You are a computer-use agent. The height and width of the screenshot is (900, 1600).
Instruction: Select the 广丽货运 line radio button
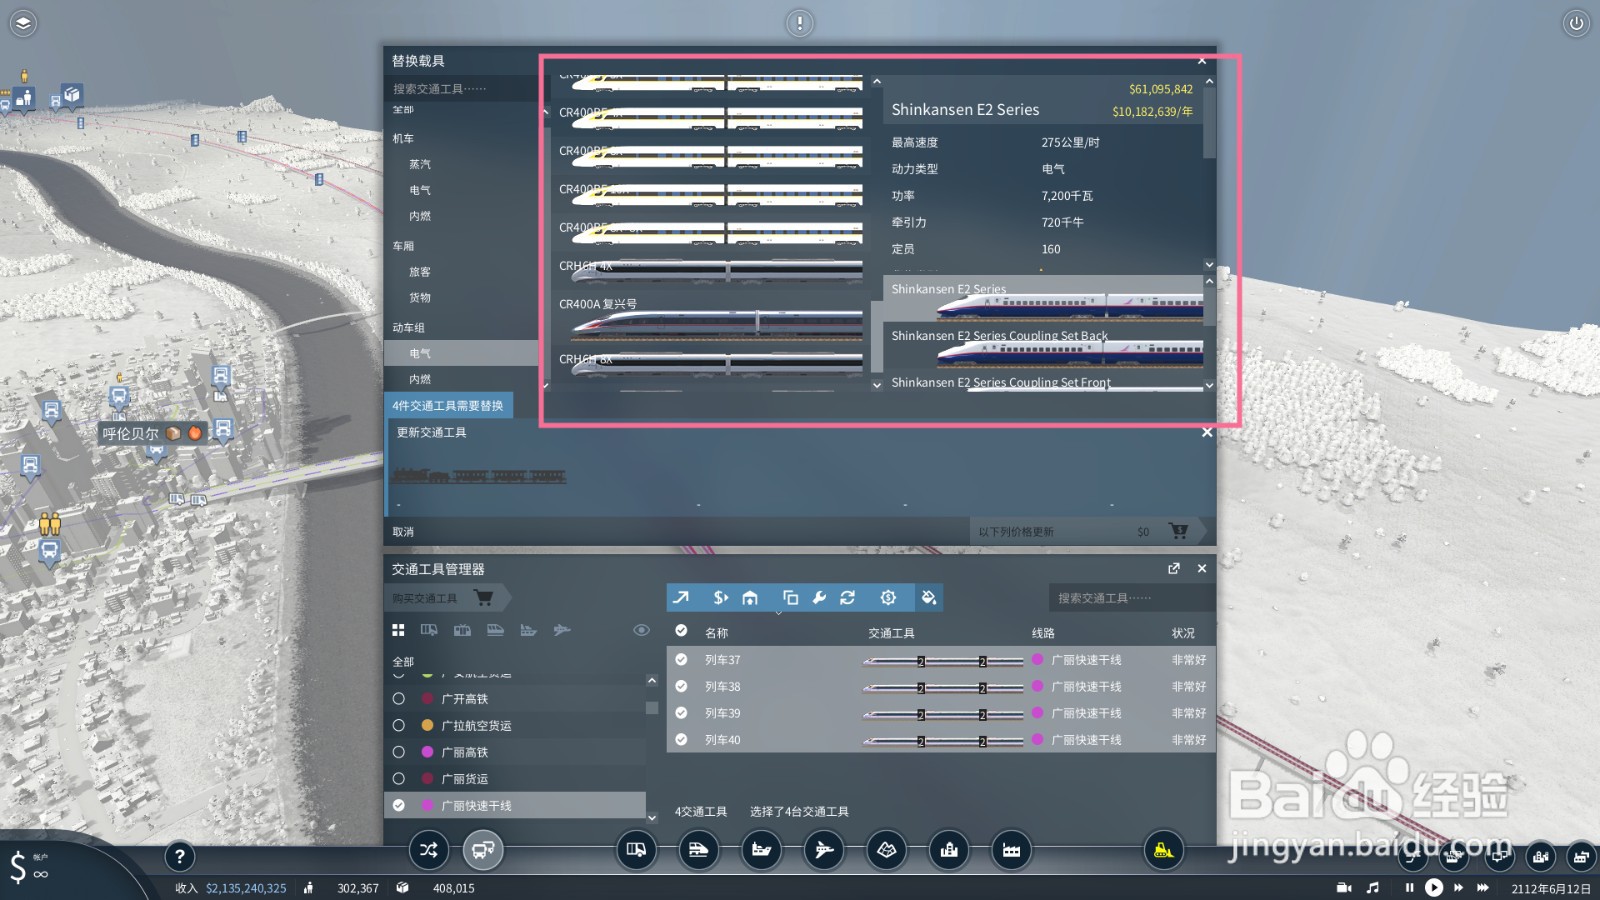[399, 778]
